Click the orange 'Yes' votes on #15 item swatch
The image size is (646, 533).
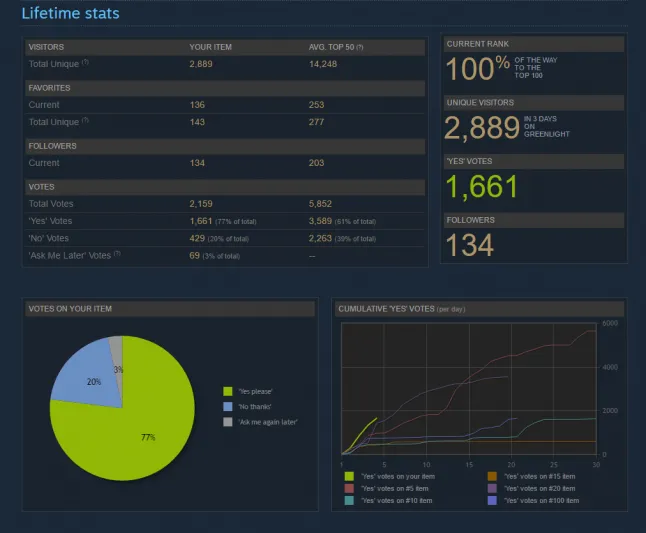pos(492,476)
